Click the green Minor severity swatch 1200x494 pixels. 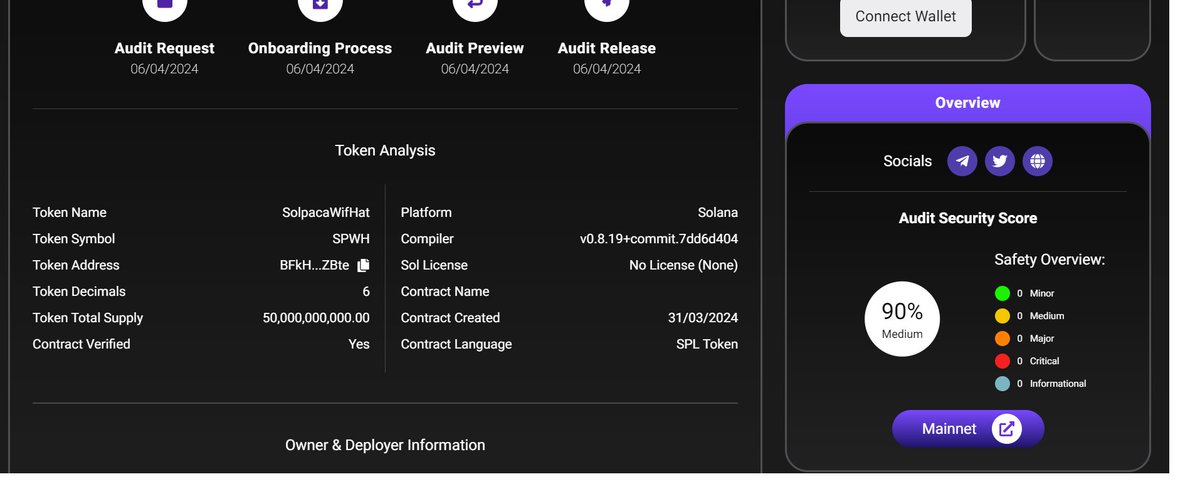click(x=1002, y=293)
